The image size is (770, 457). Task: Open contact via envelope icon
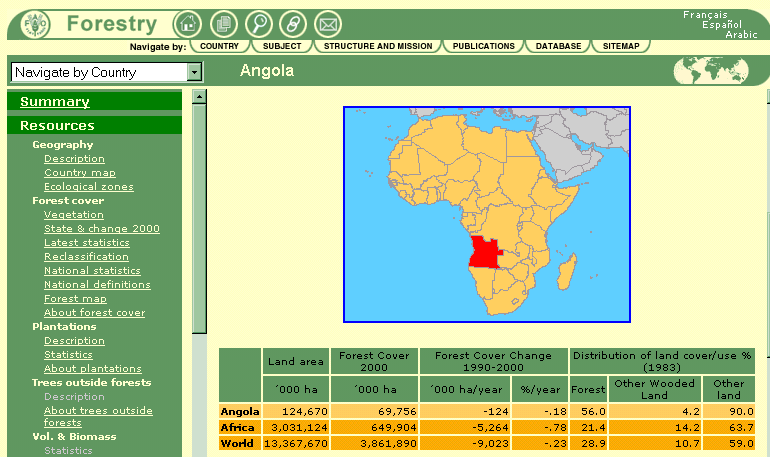(327, 25)
